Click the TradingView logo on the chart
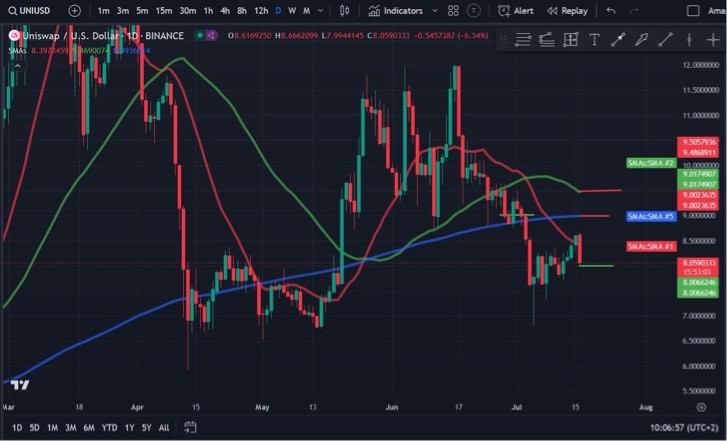Screen dimensions: 727x441 click(20, 385)
